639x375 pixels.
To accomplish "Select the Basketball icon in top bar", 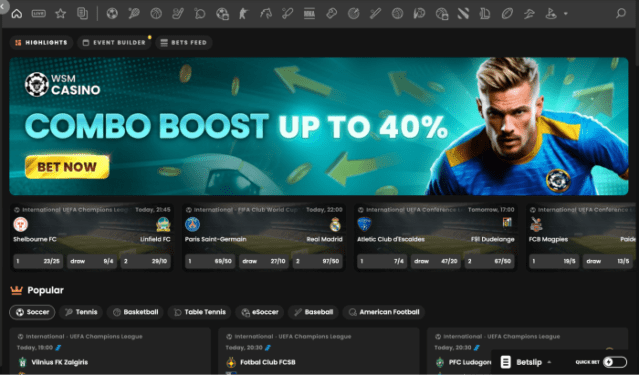I will (x=156, y=13).
